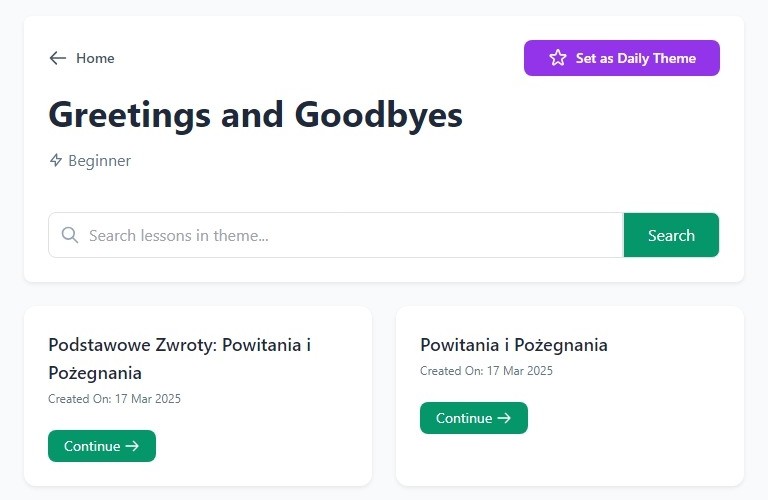768x500 pixels.
Task: Click the magnifier icon in the search field
Action: point(70,235)
